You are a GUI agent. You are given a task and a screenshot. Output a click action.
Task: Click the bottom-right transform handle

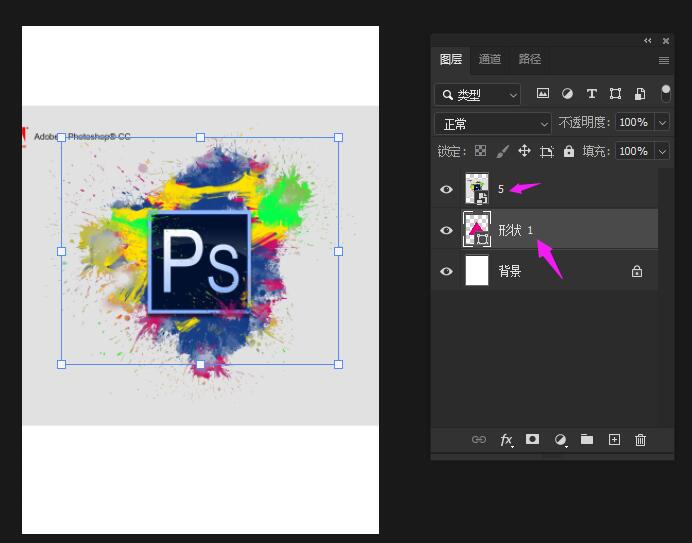tap(338, 364)
